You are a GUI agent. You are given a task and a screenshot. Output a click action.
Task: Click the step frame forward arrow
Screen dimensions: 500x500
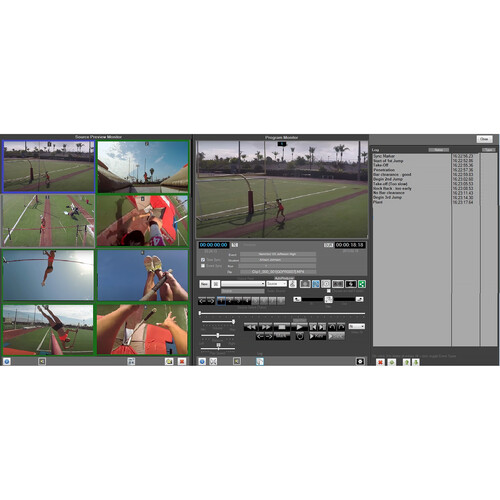pos(269,336)
